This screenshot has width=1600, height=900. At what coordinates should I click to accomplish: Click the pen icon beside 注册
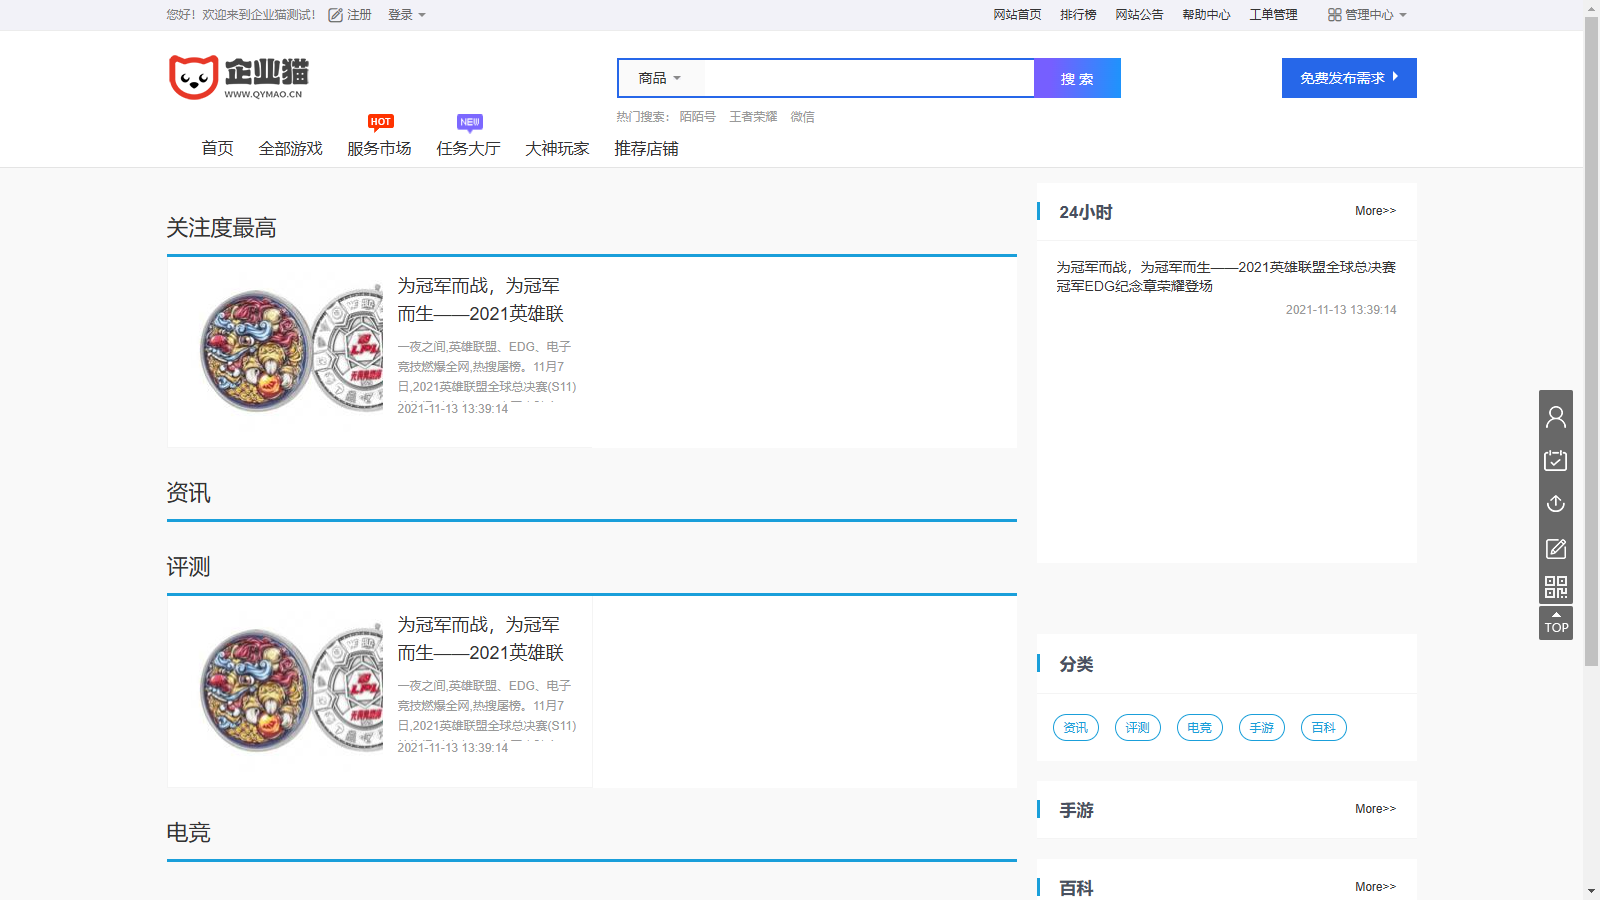point(334,14)
